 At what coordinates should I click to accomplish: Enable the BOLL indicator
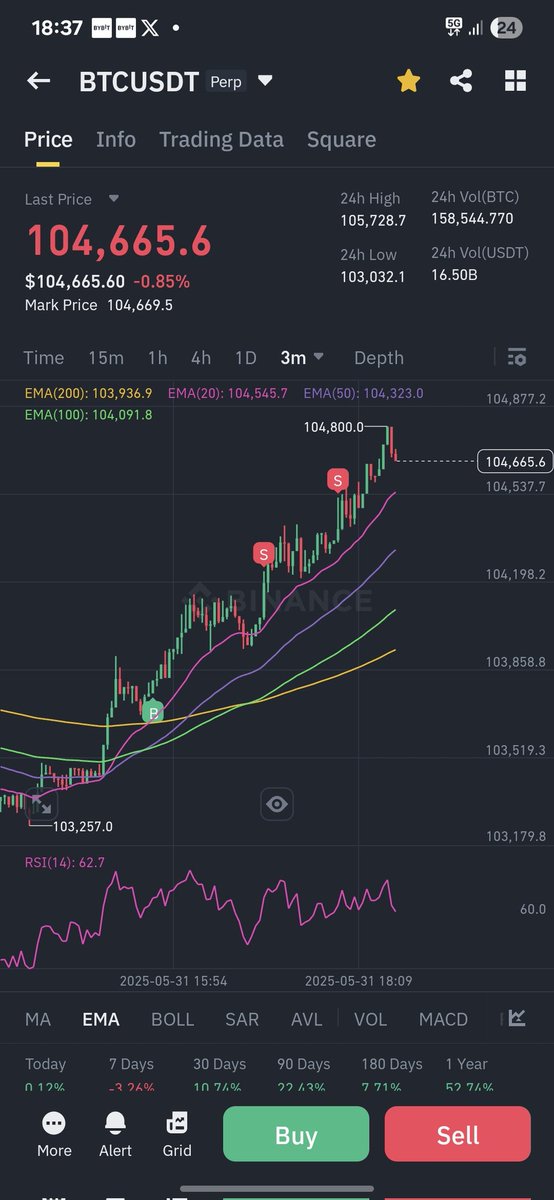coord(173,1019)
